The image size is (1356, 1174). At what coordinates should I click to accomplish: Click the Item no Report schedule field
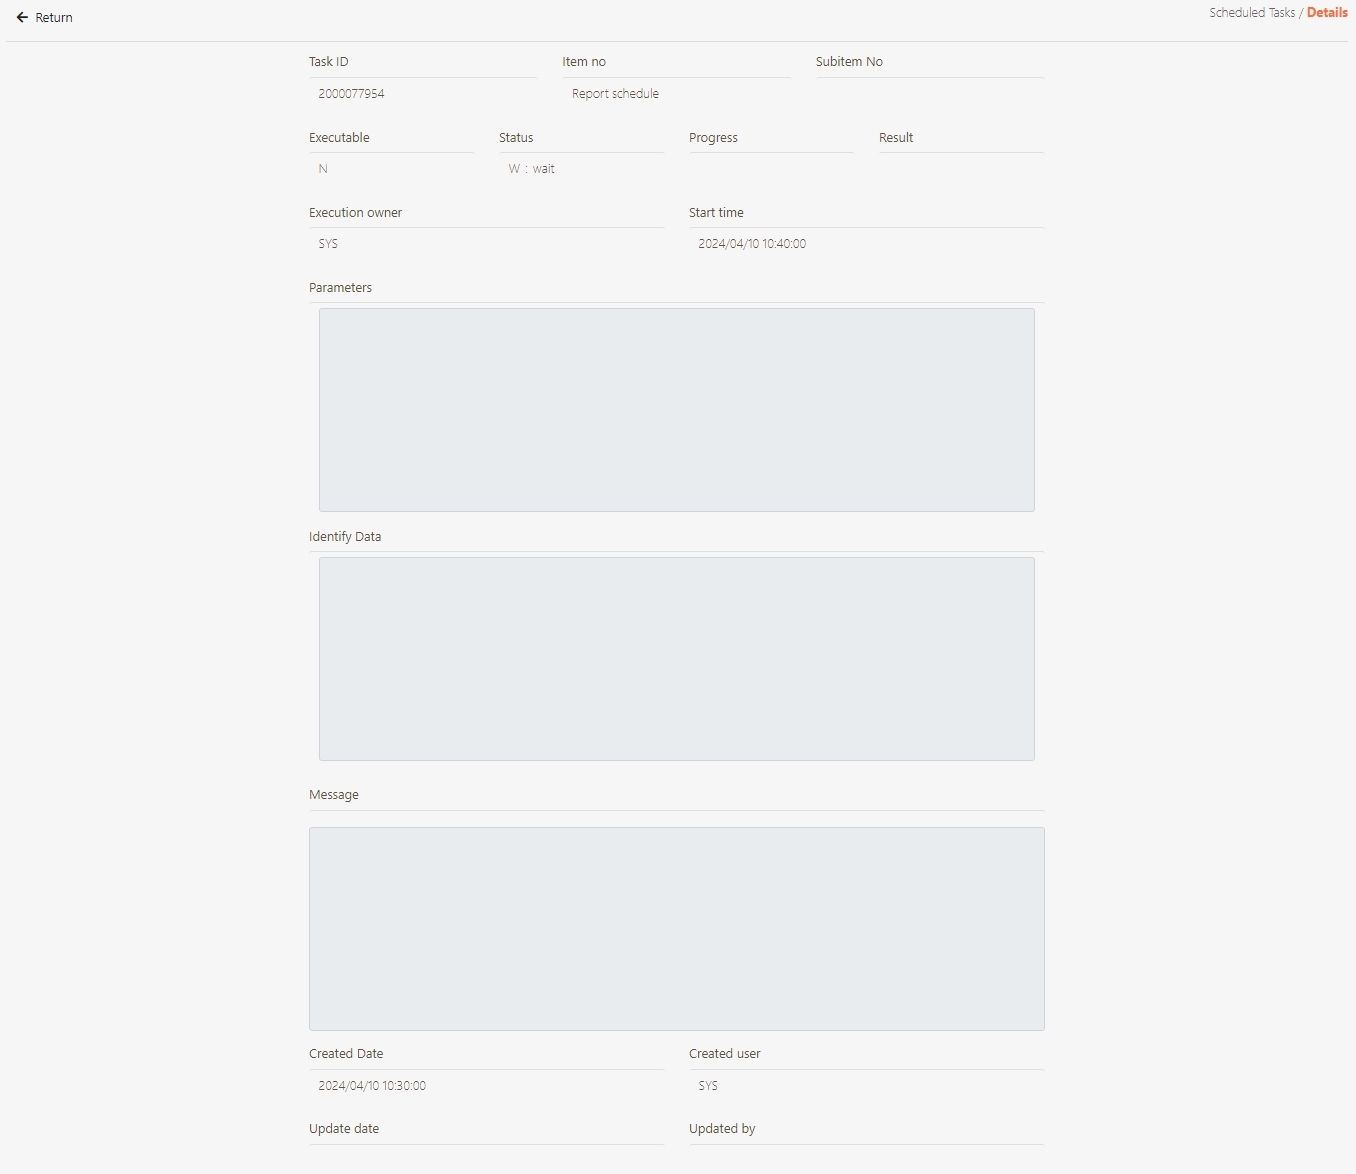click(x=675, y=94)
